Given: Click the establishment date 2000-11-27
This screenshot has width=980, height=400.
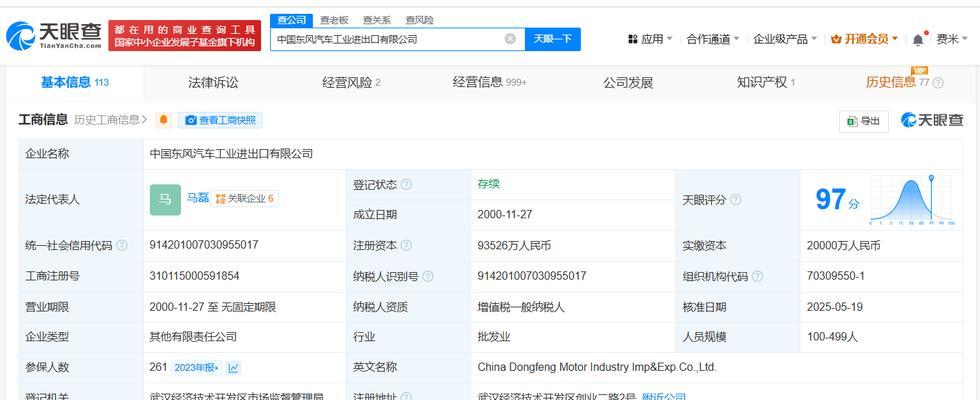Looking at the screenshot, I should tap(504, 214).
